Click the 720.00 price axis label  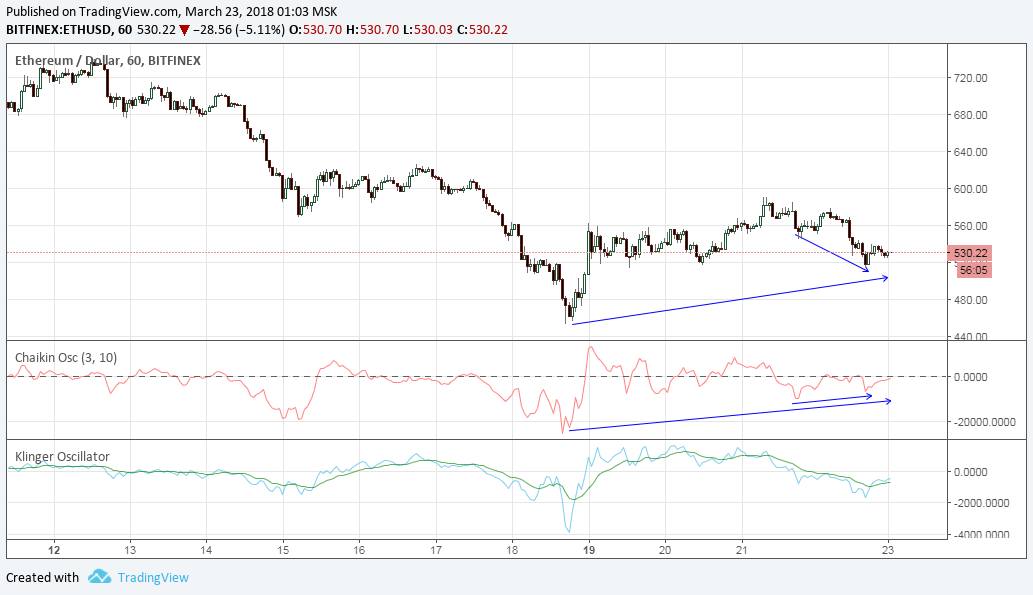970,78
